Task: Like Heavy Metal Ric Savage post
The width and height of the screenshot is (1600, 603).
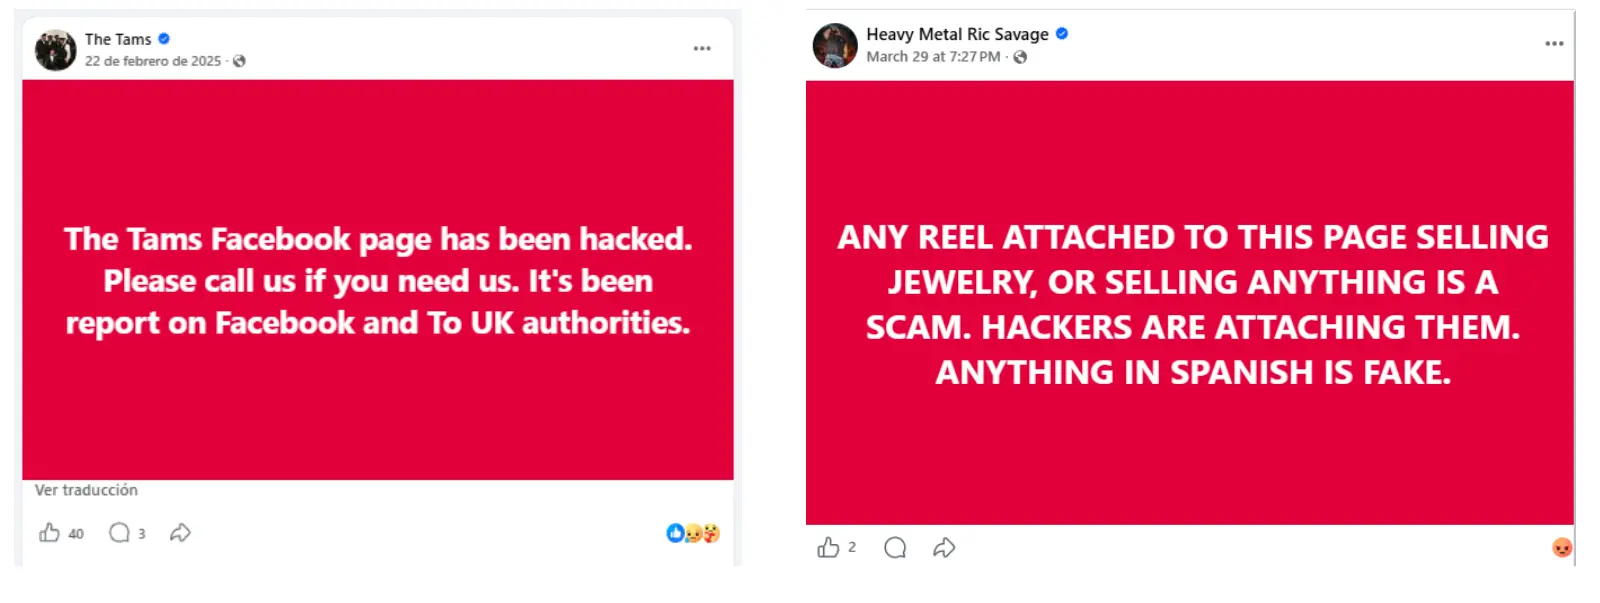Action: click(x=828, y=547)
